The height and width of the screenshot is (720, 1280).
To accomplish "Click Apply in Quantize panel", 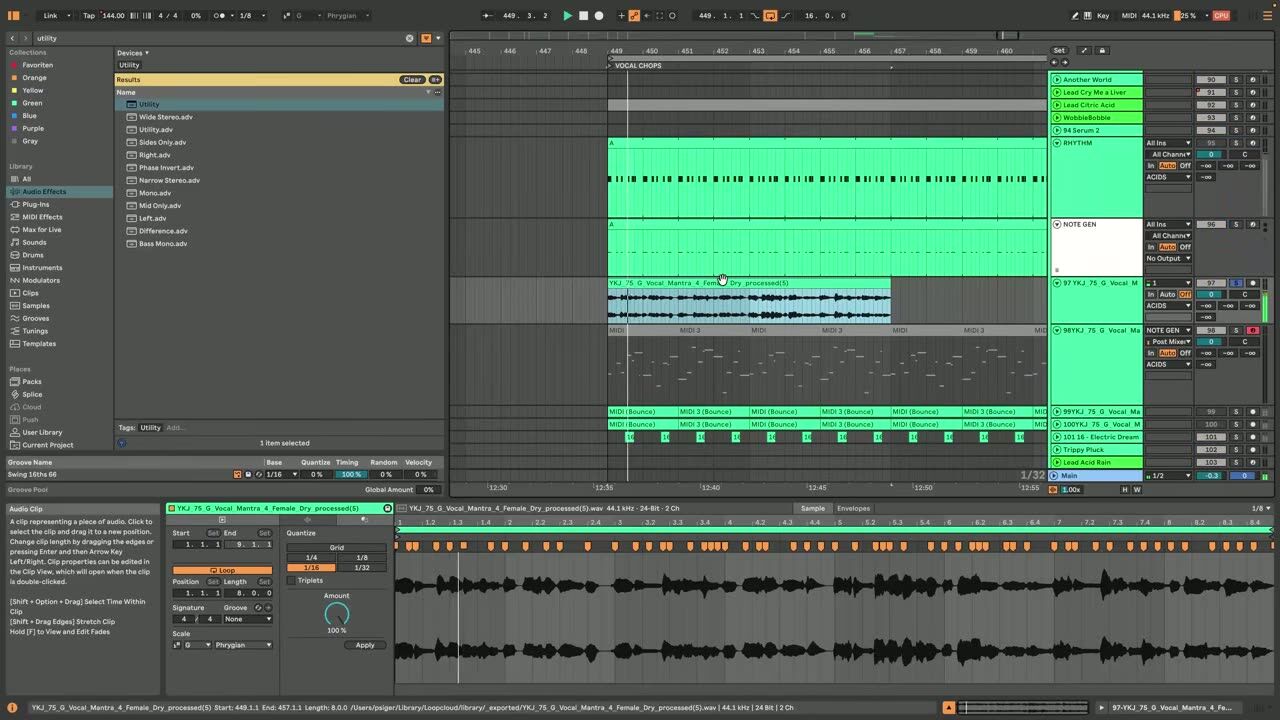I will (x=365, y=645).
